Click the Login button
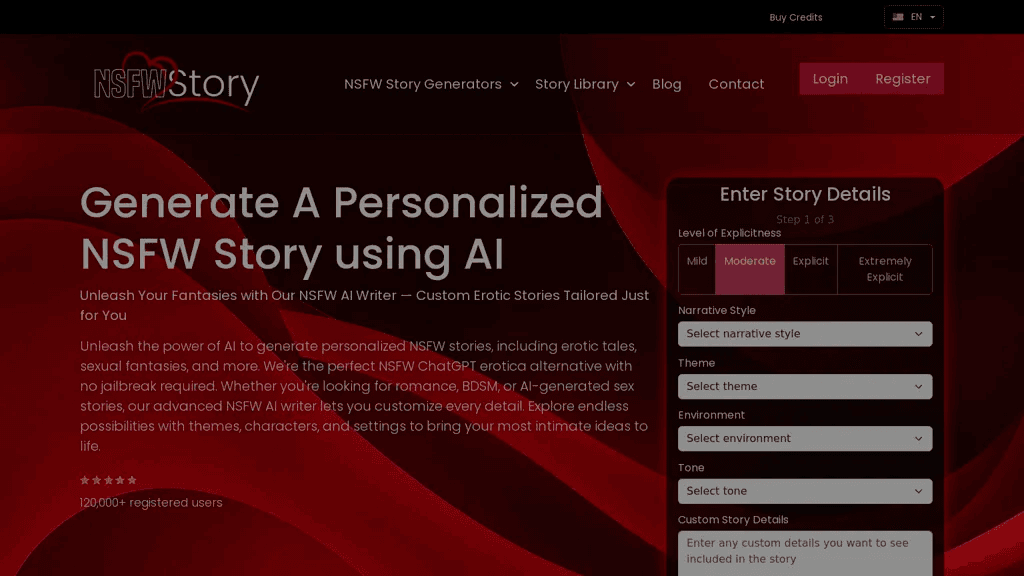 pos(830,79)
